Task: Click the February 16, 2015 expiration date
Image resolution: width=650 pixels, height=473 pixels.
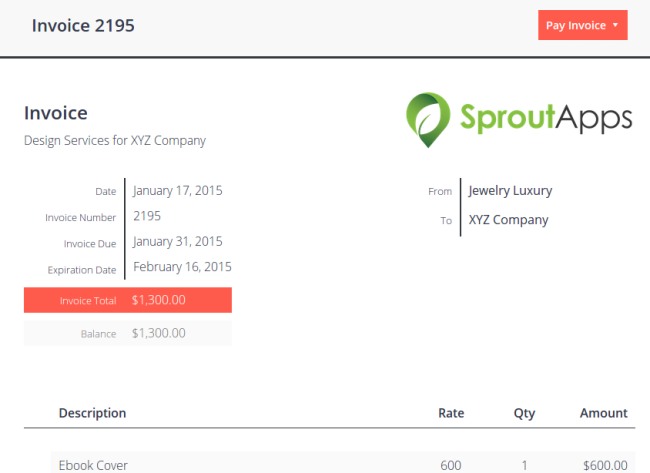Action: point(182,267)
